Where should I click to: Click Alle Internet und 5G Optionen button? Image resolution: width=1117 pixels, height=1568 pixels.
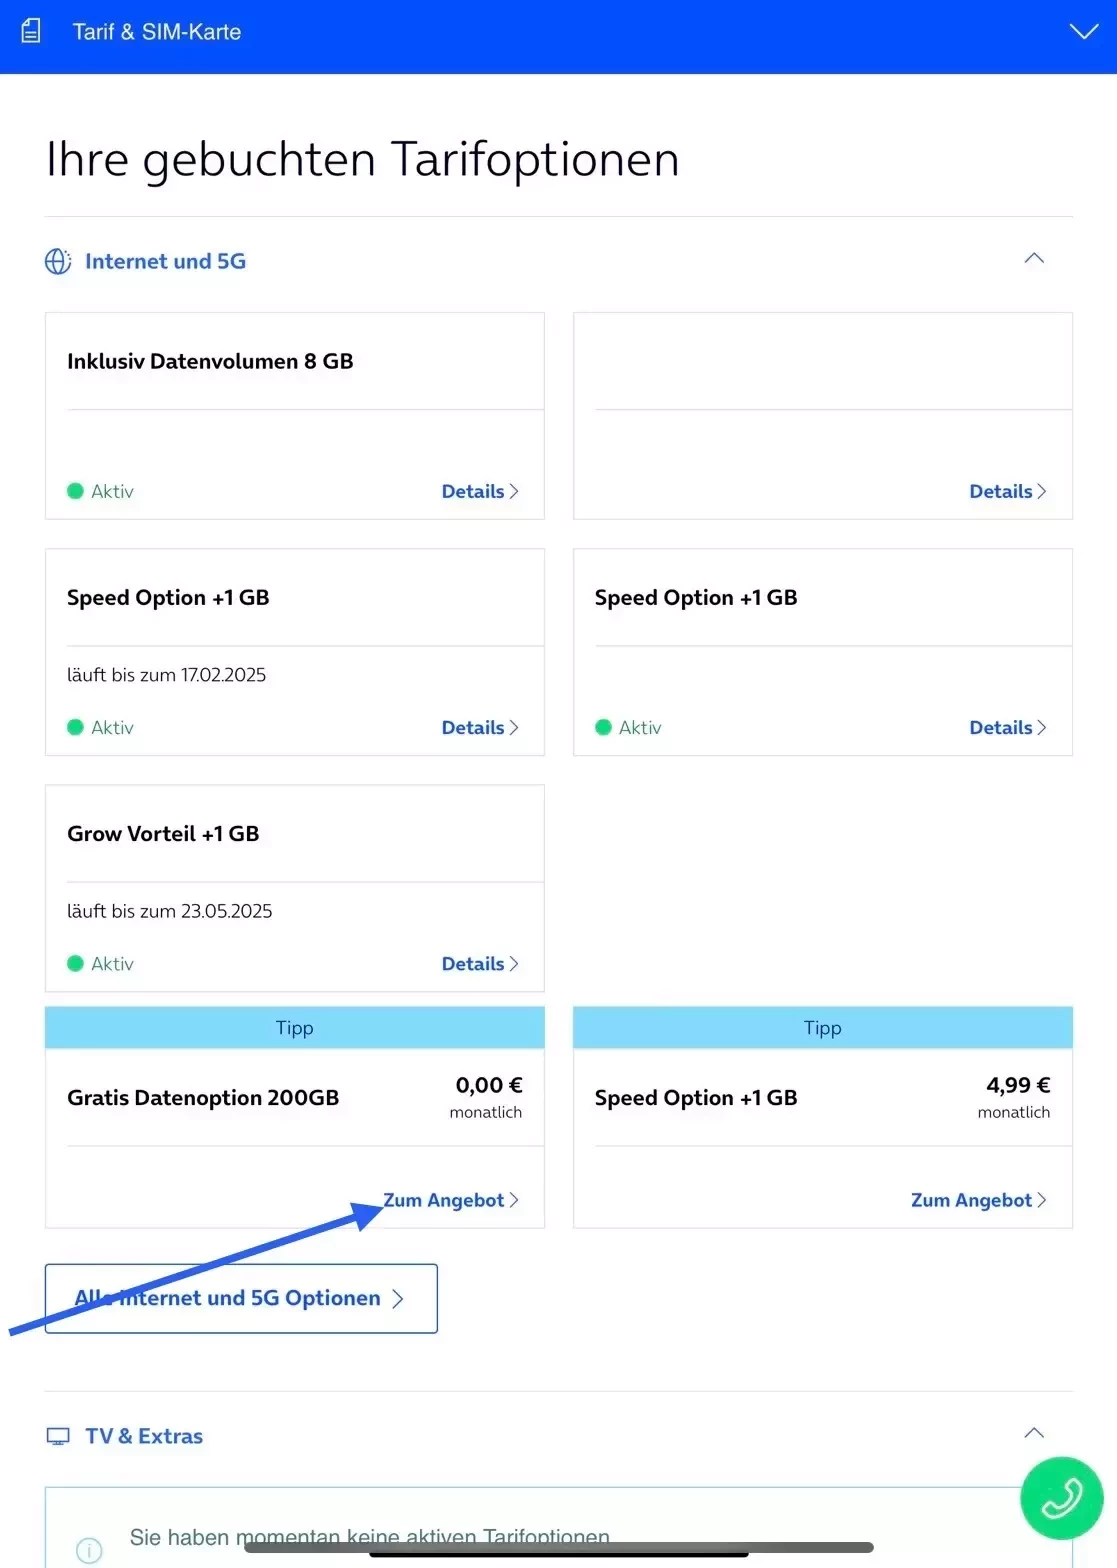pyautogui.click(x=241, y=1298)
